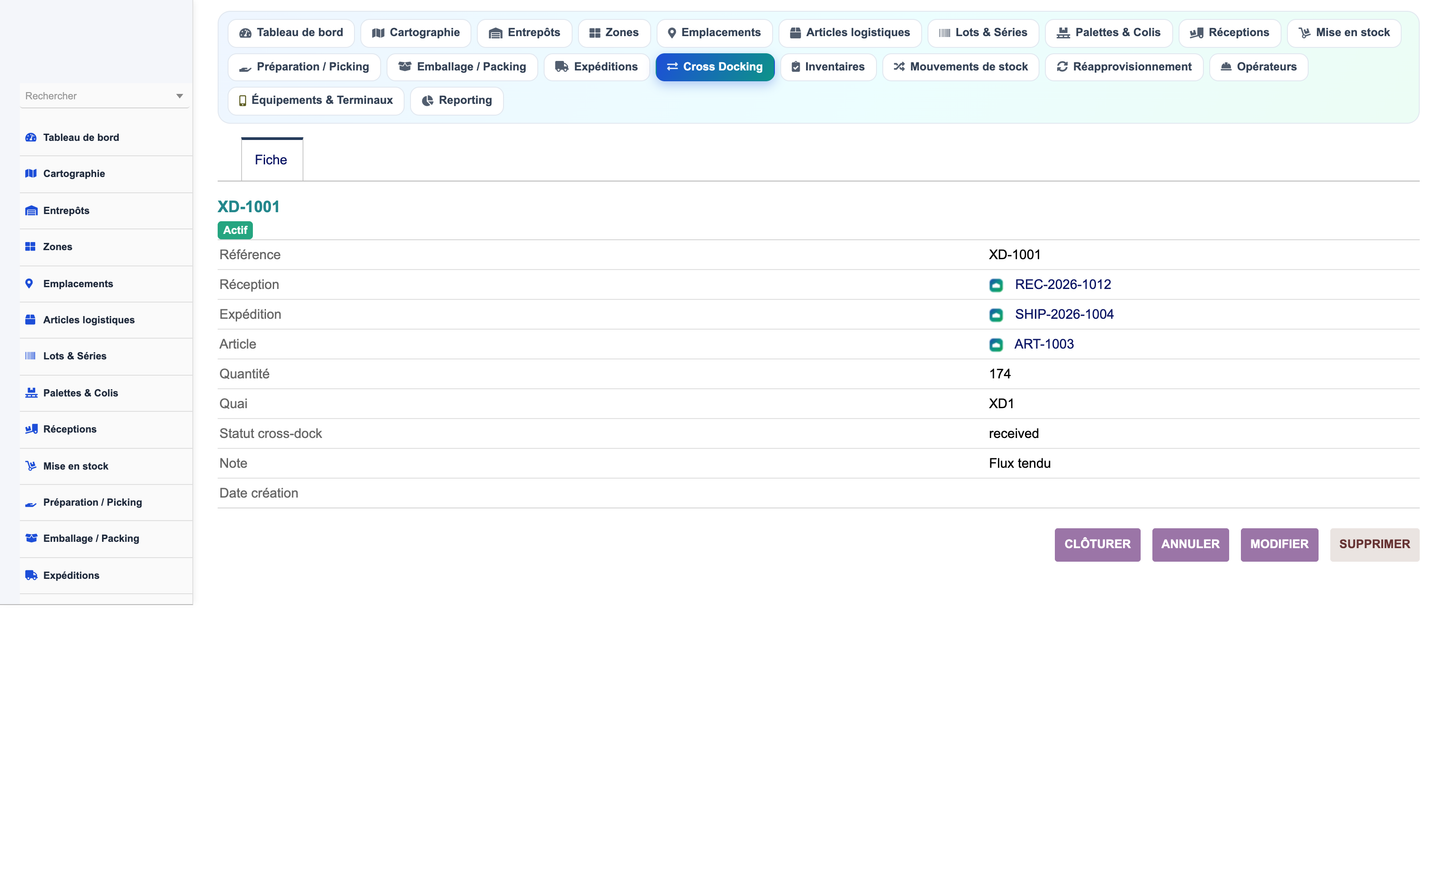Click the Entrepôts warehouse icon in the sidebar

pos(31,211)
